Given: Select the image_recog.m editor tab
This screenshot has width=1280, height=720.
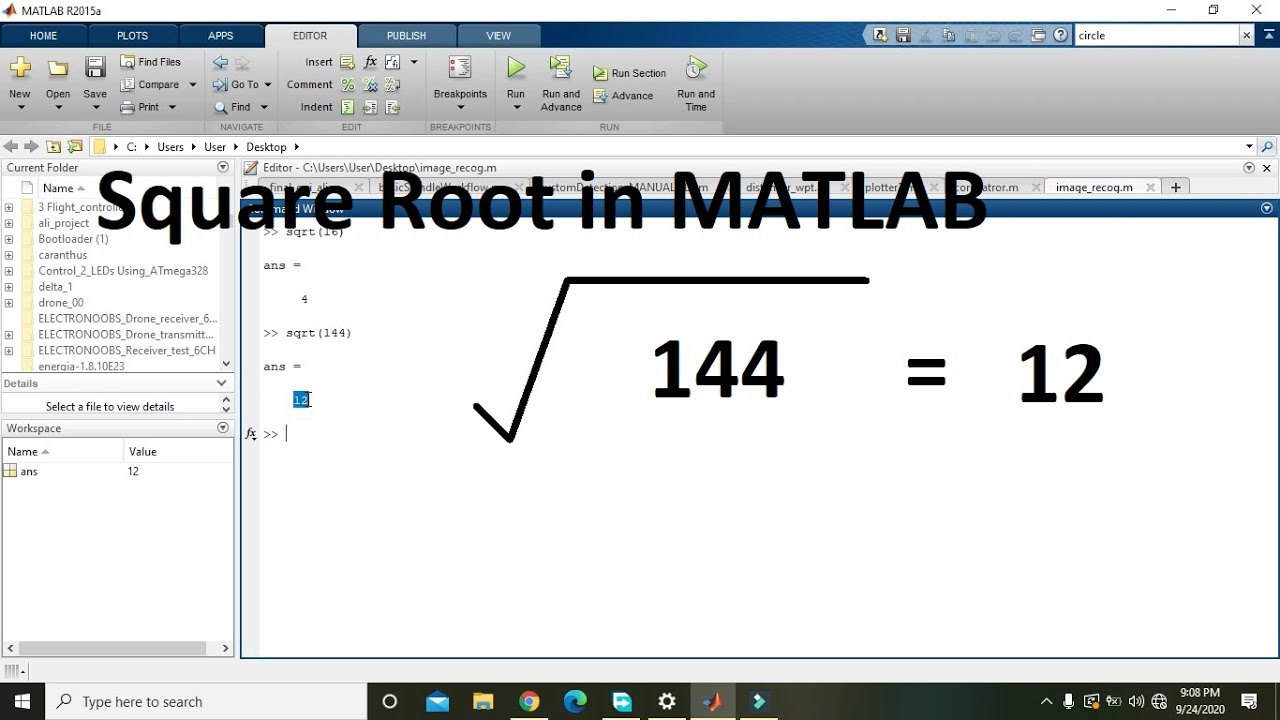Looking at the screenshot, I should tap(1094, 187).
